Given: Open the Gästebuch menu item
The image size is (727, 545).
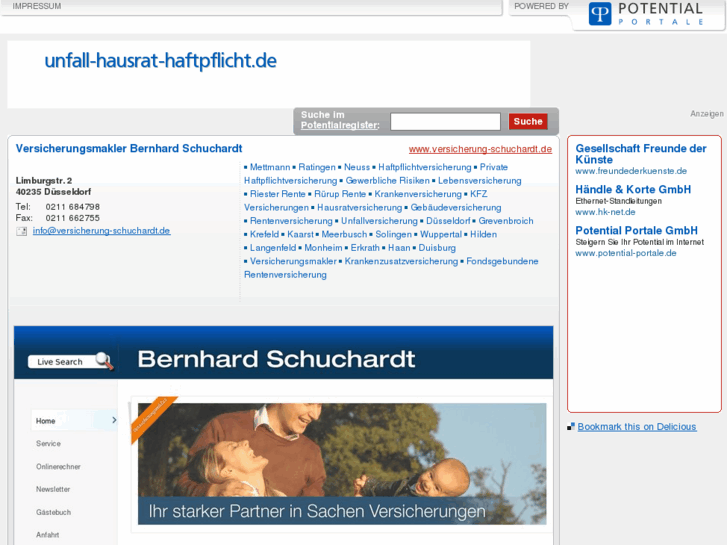Looking at the screenshot, I should tap(53, 512).
